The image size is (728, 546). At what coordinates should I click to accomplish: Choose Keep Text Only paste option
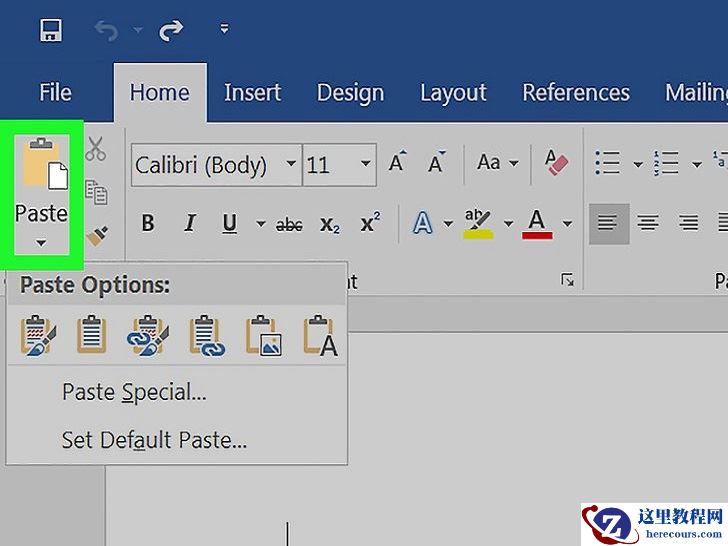click(x=321, y=336)
